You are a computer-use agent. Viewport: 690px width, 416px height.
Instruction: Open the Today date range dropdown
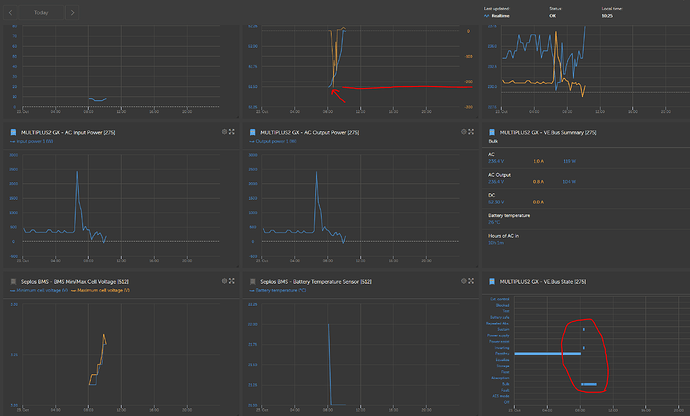point(42,14)
